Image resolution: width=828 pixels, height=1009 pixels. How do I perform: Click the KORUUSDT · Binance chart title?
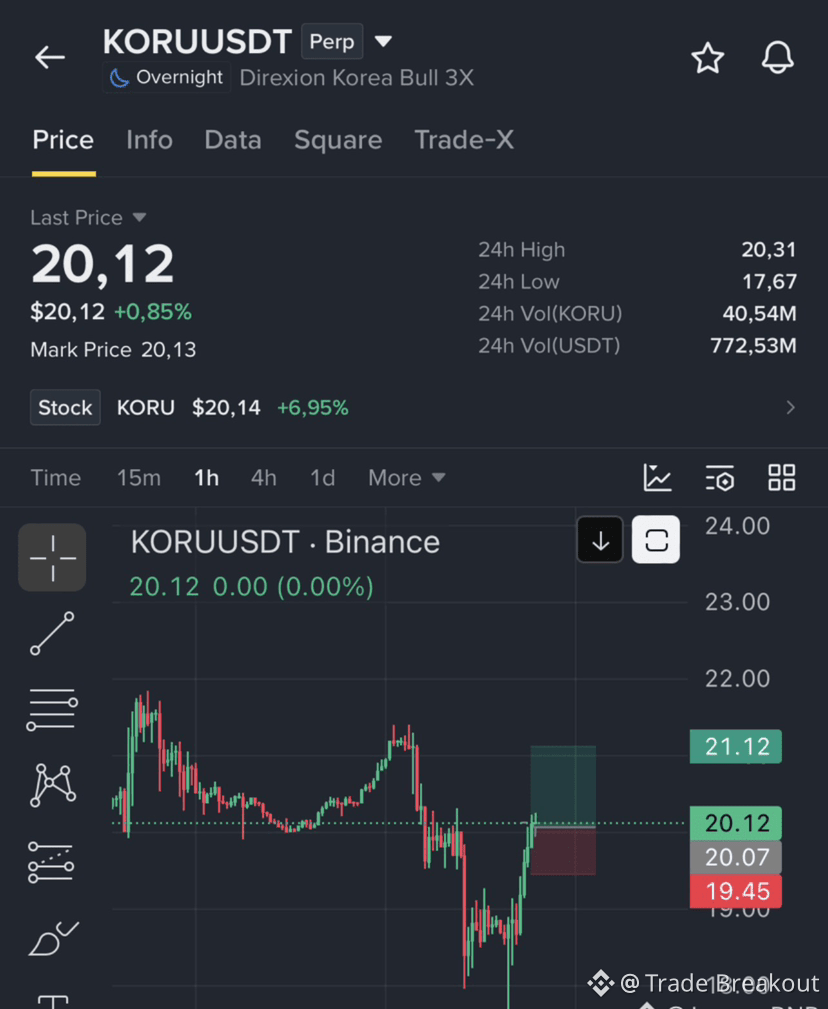click(x=285, y=542)
